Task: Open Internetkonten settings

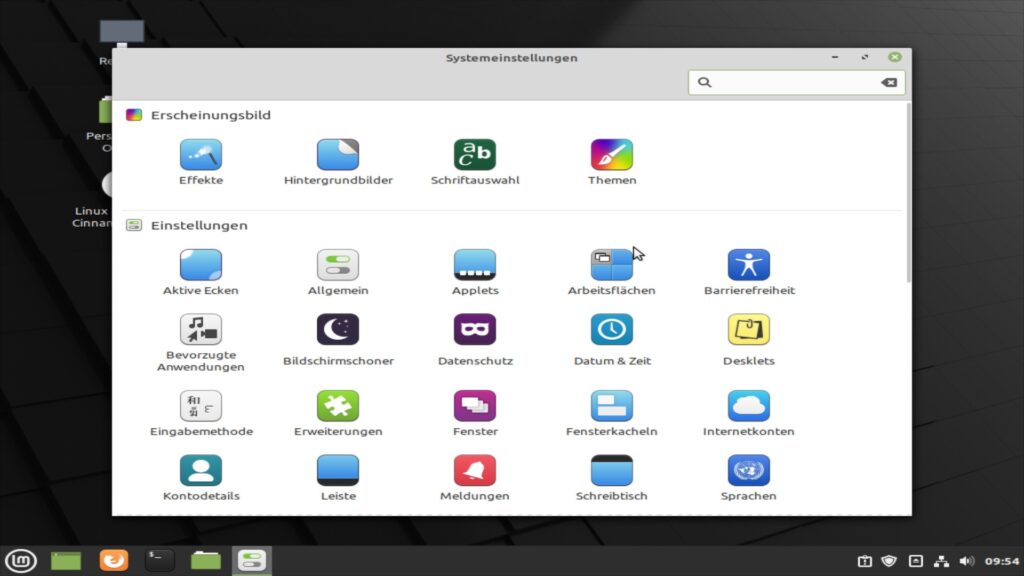Action: click(x=749, y=413)
